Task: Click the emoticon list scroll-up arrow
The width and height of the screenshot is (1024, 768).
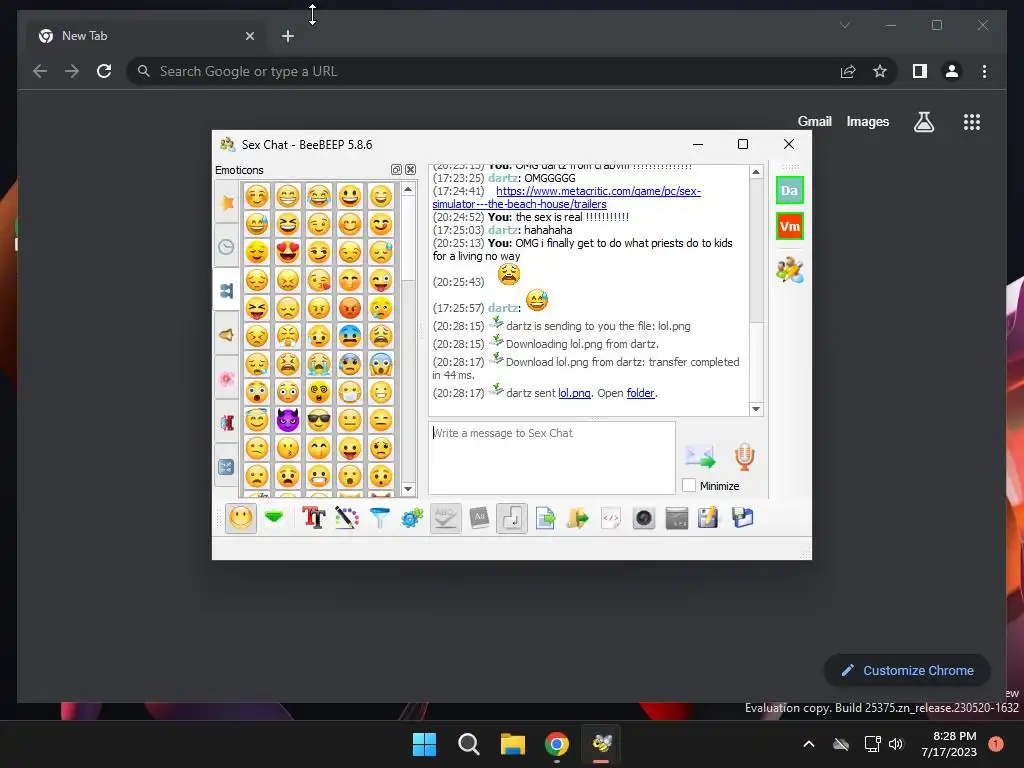Action: click(408, 189)
